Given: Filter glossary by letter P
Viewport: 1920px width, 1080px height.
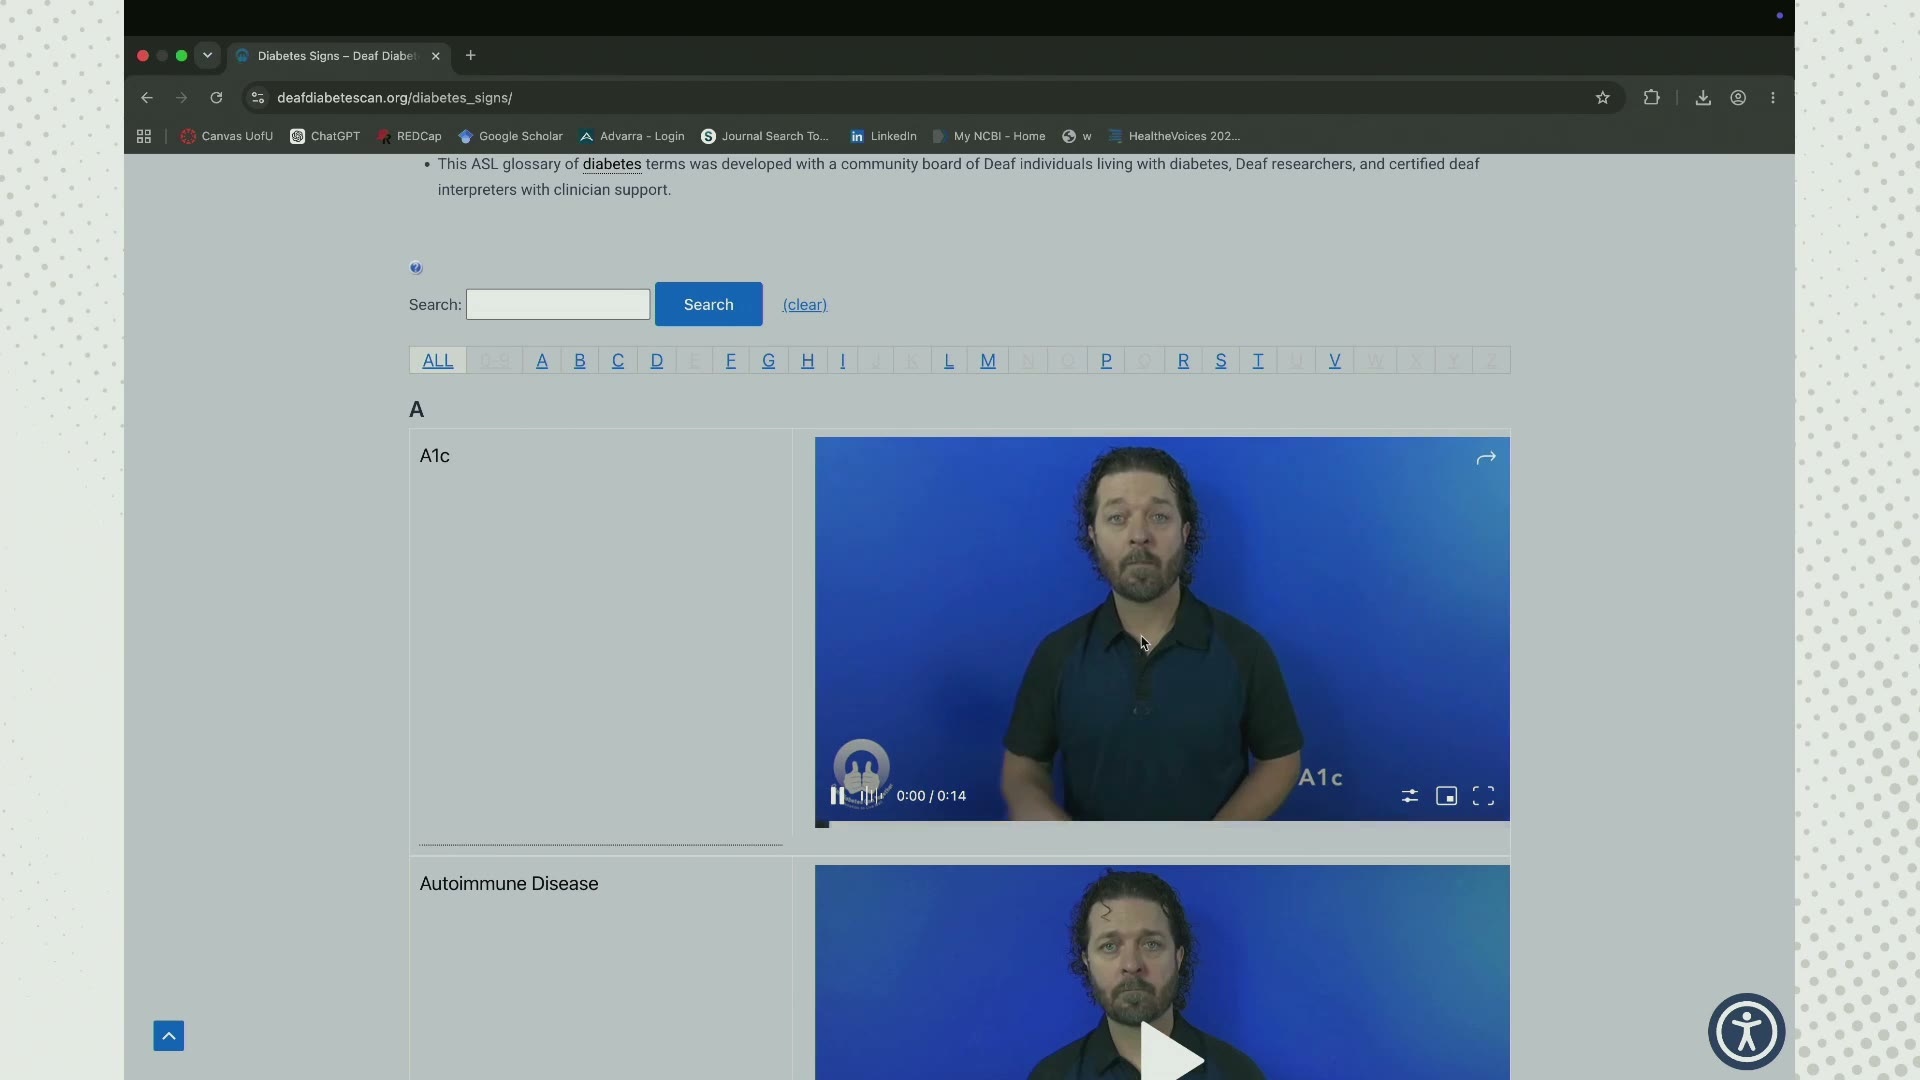Looking at the screenshot, I should [1106, 361].
